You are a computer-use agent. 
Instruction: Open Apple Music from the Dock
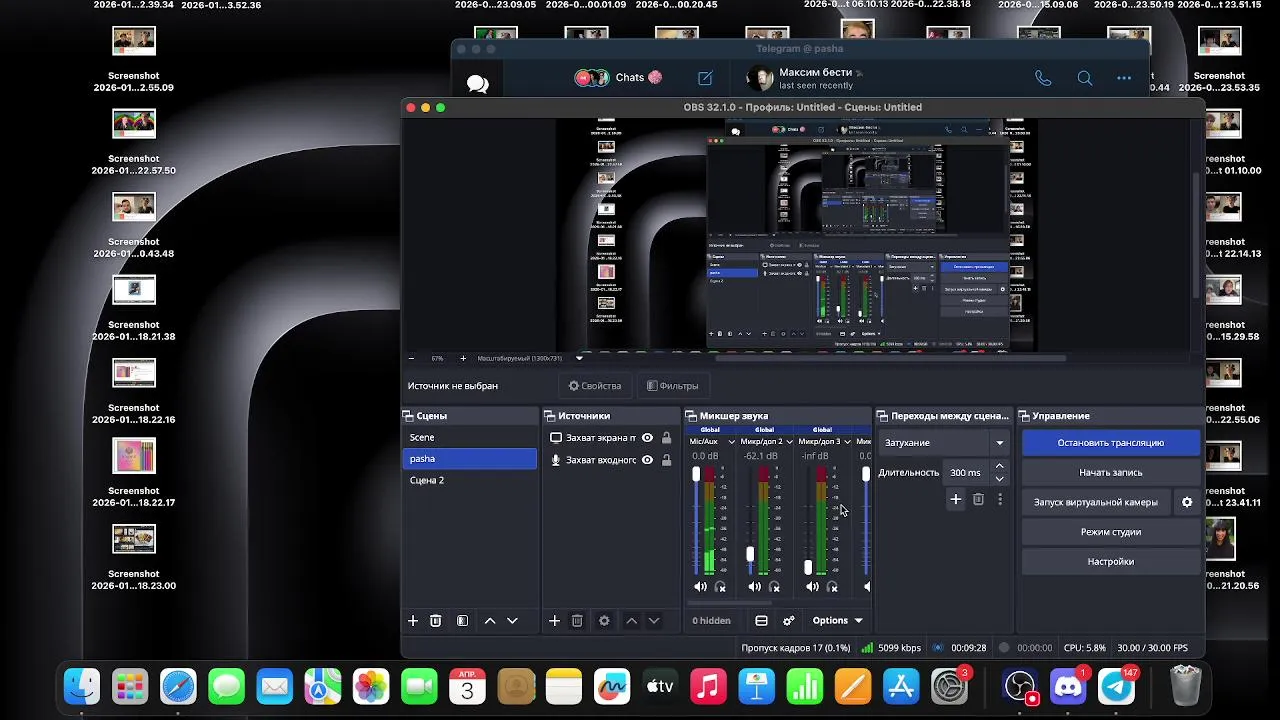[x=708, y=686]
